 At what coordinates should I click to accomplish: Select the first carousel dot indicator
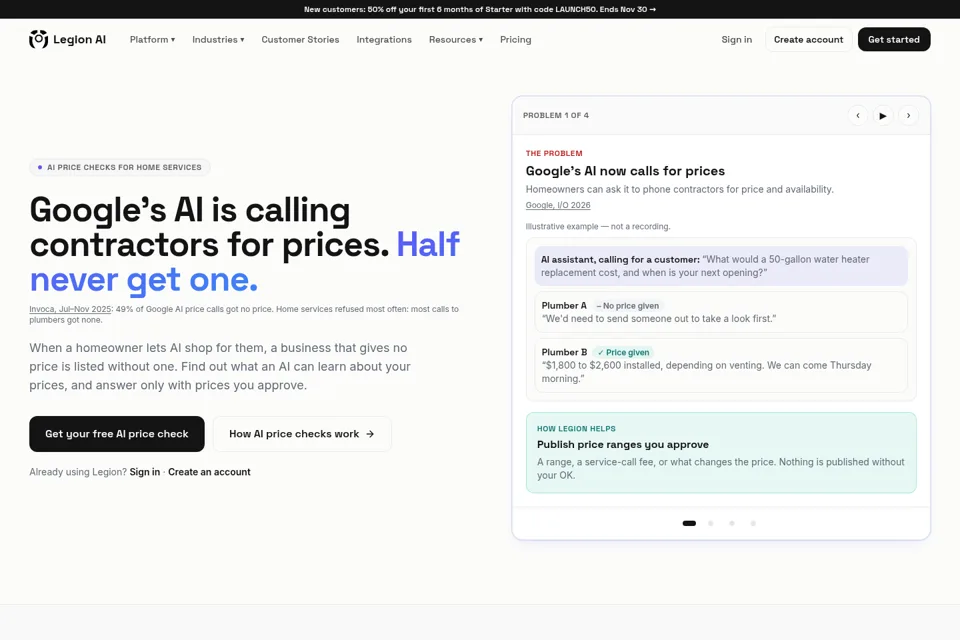click(x=689, y=523)
